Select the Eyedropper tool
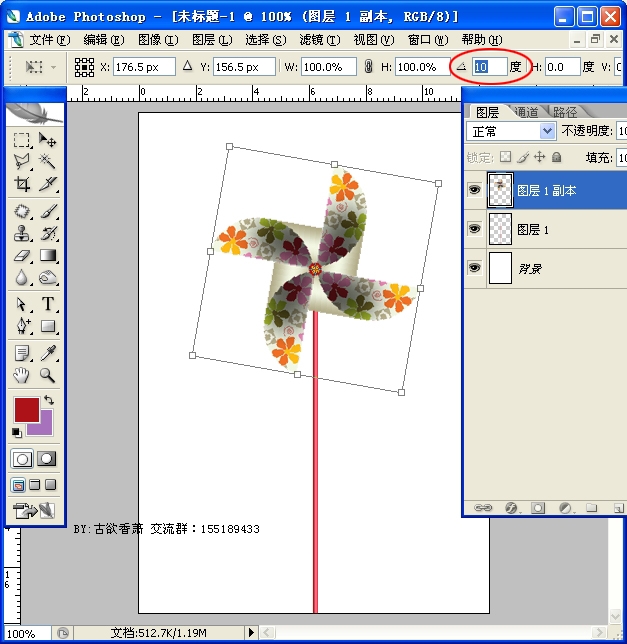This screenshot has width=627, height=644. [48, 353]
